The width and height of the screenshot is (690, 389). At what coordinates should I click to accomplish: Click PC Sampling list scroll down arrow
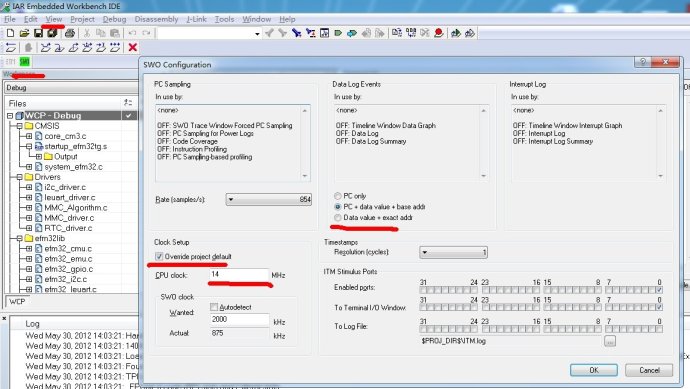pyautogui.click(x=305, y=176)
